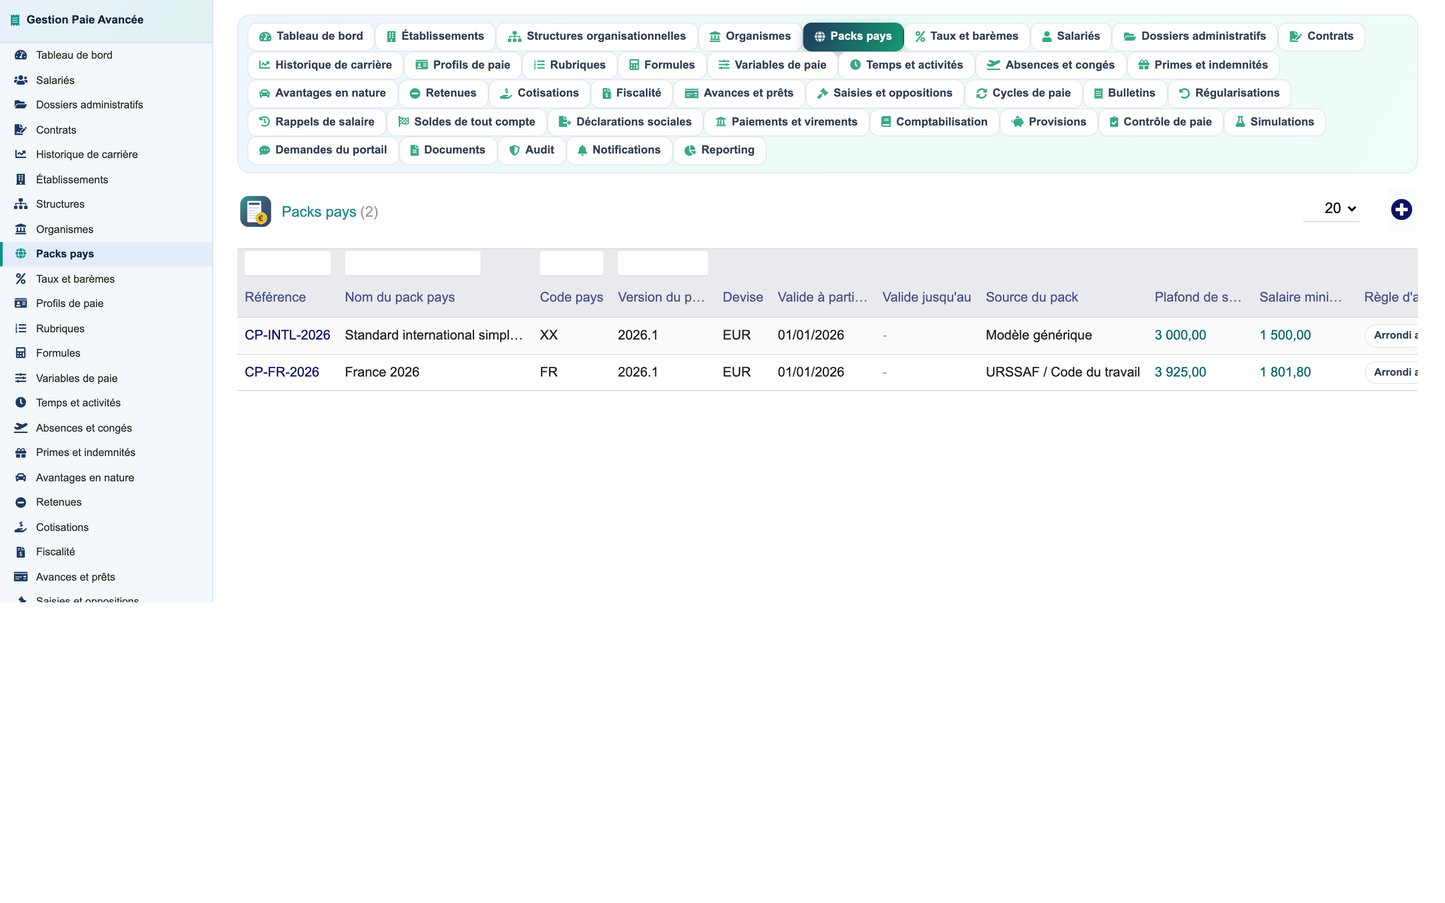Click the Code pays filter input
Viewport: 1445px width, 903px height.
tap(571, 263)
